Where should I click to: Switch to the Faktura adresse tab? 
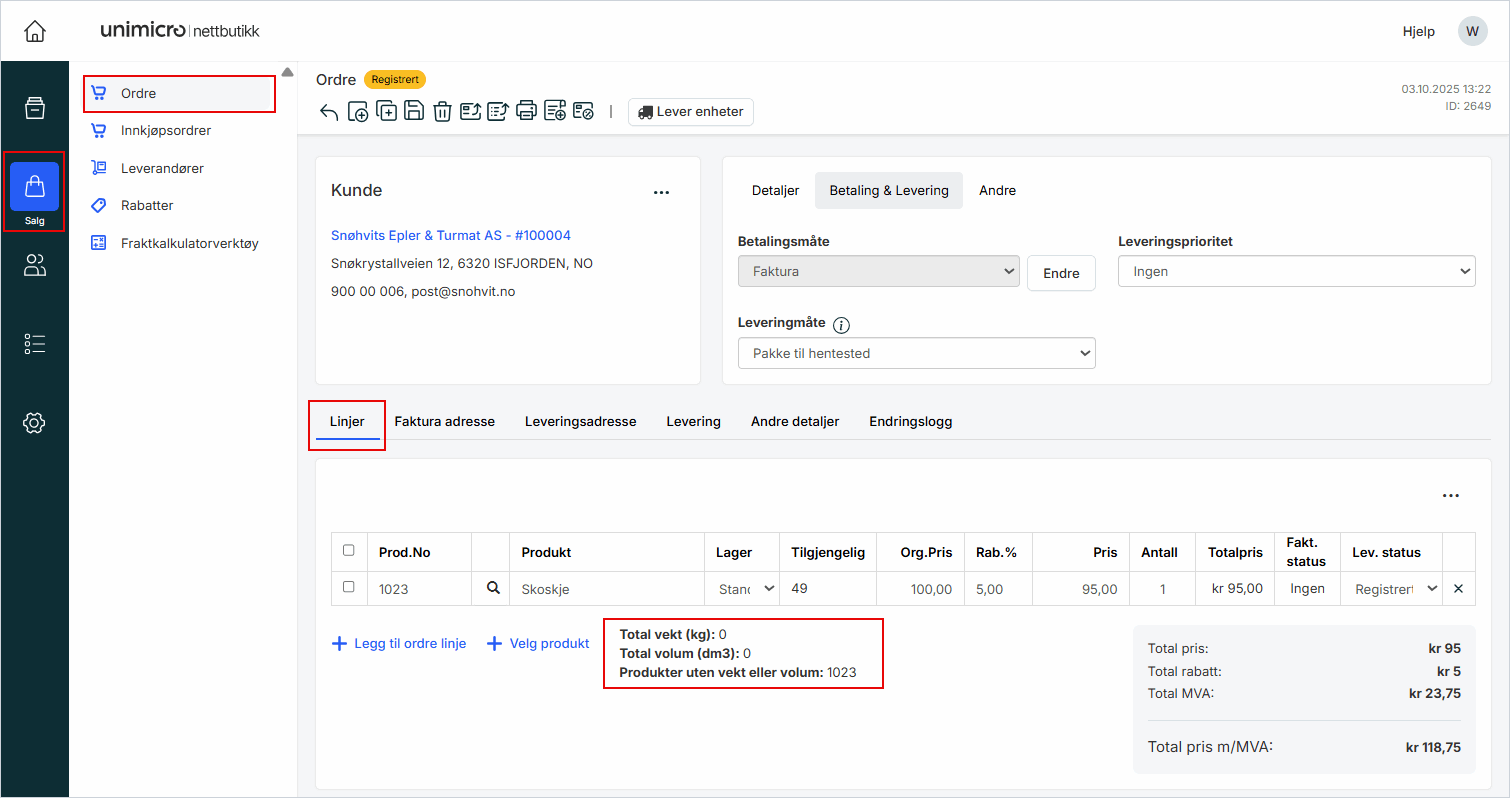(x=444, y=421)
